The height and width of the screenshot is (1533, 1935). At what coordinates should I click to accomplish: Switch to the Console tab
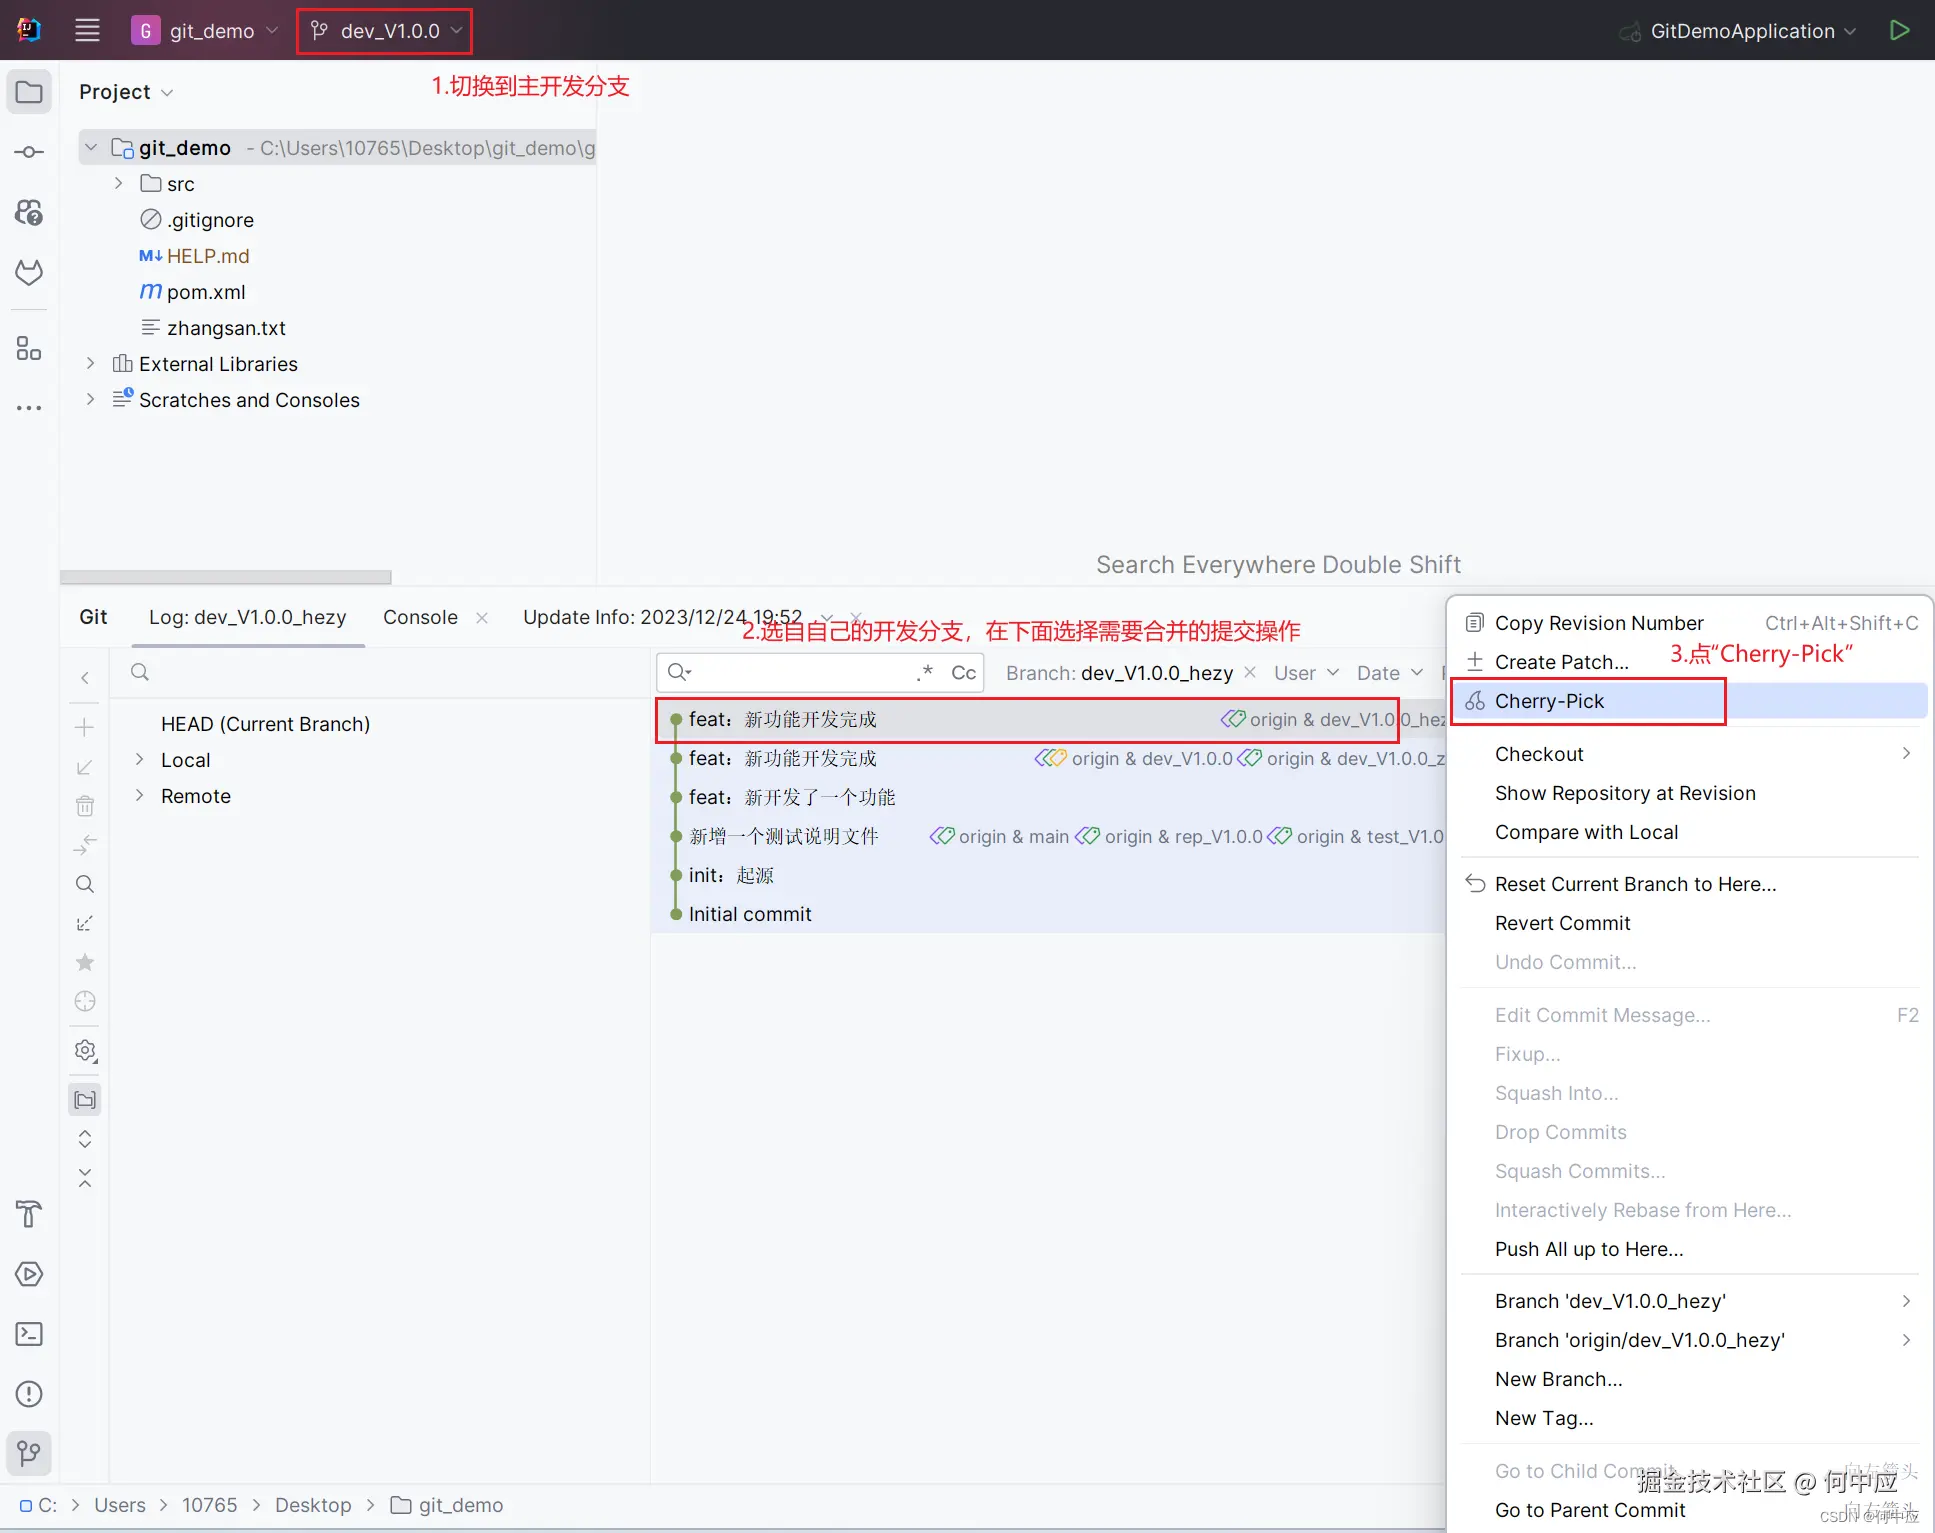pyautogui.click(x=420, y=617)
